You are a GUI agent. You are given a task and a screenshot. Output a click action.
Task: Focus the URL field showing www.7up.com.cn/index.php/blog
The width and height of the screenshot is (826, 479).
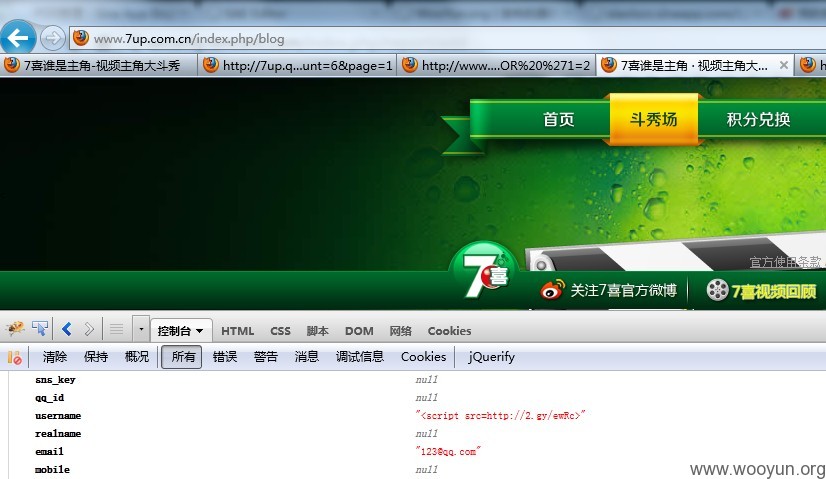[x=448, y=38]
